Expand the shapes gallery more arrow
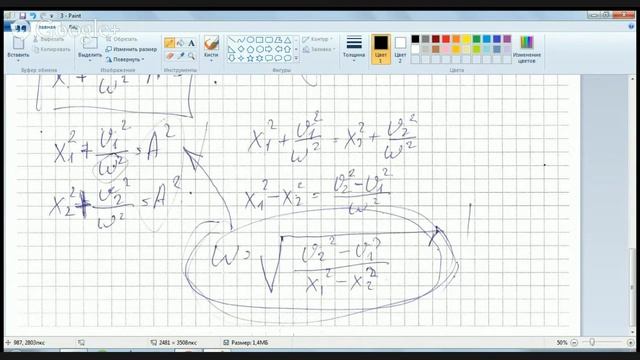 pos(296,59)
